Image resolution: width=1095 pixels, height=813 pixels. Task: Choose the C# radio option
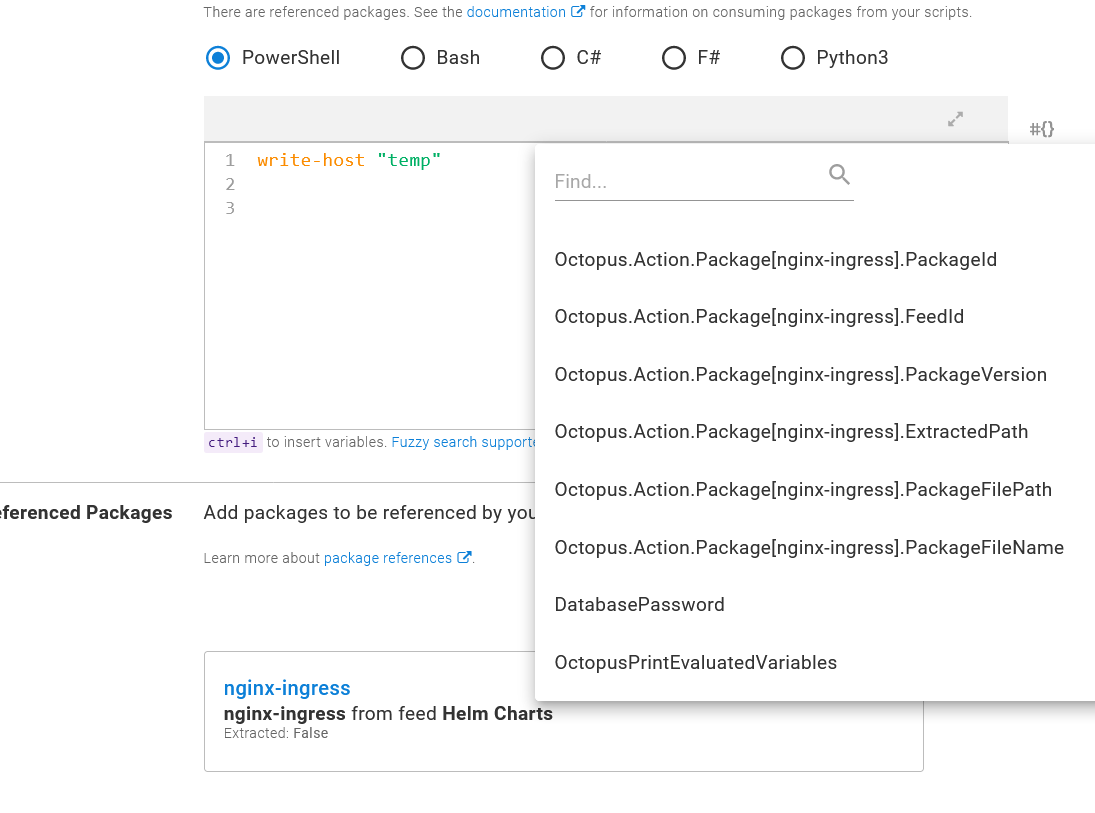[x=552, y=58]
